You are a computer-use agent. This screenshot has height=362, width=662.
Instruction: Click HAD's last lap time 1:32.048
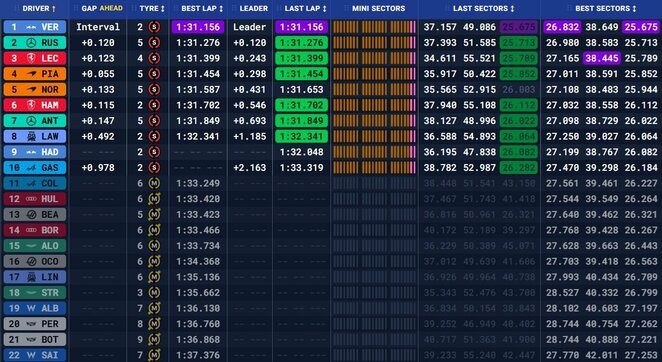[301, 152]
